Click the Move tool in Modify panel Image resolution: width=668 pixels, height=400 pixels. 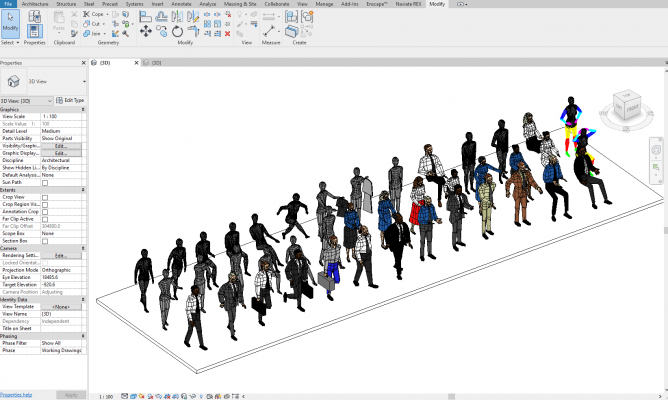point(147,32)
